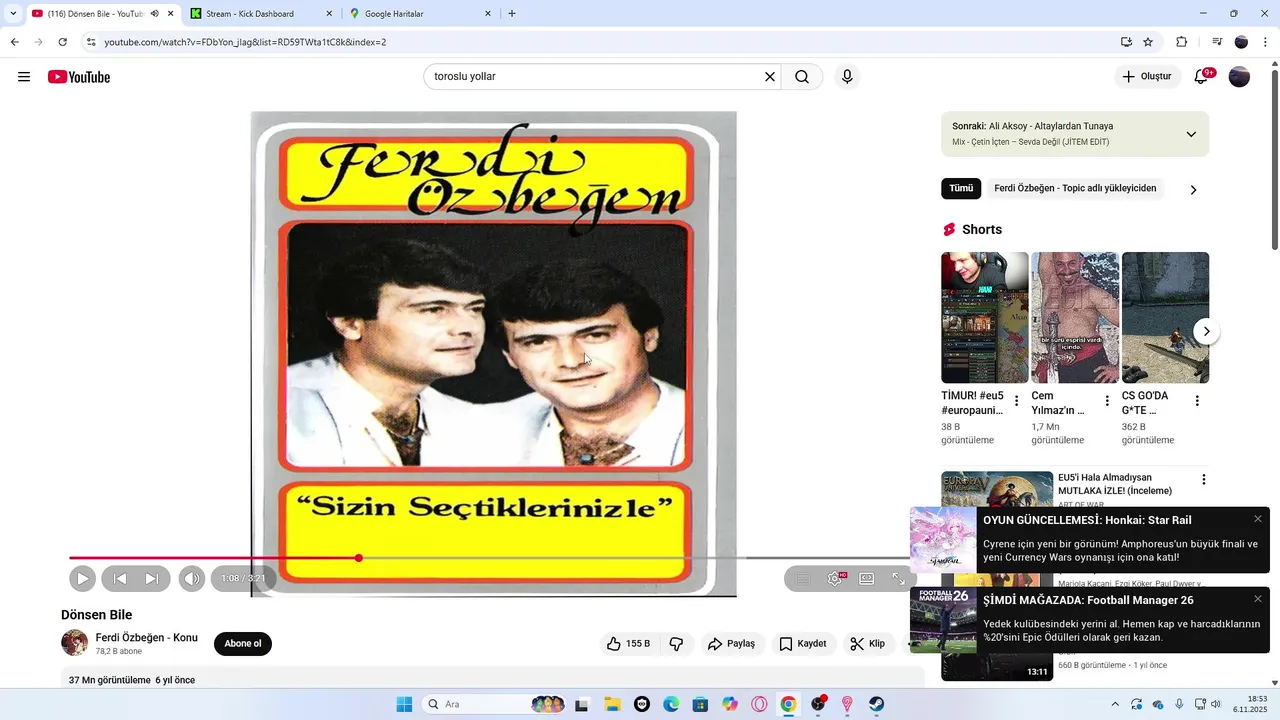This screenshot has height=720, width=1280.
Task: Open the Ferdi Özbeğen - Konu channel link
Action: [x=146, y=638]
